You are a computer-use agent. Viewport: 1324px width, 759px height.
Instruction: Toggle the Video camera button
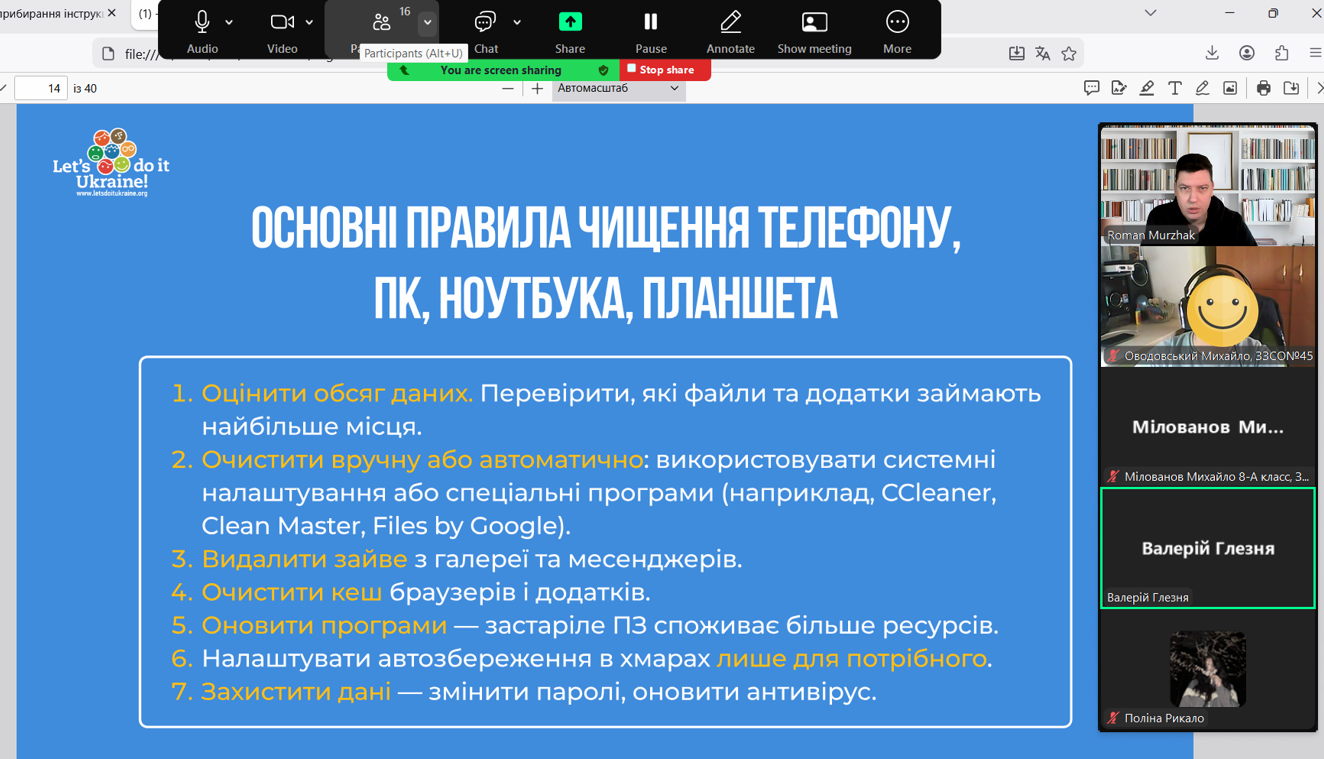click(282, 23)
